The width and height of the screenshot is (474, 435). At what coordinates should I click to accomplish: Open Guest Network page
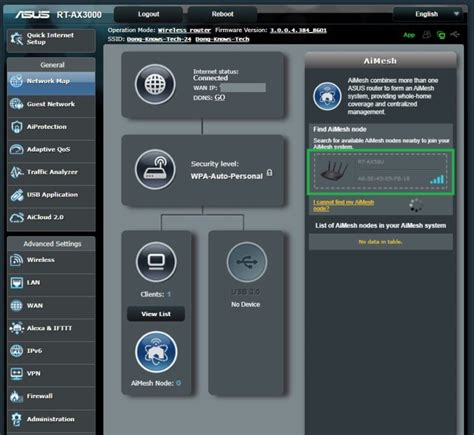click(51, 105)
